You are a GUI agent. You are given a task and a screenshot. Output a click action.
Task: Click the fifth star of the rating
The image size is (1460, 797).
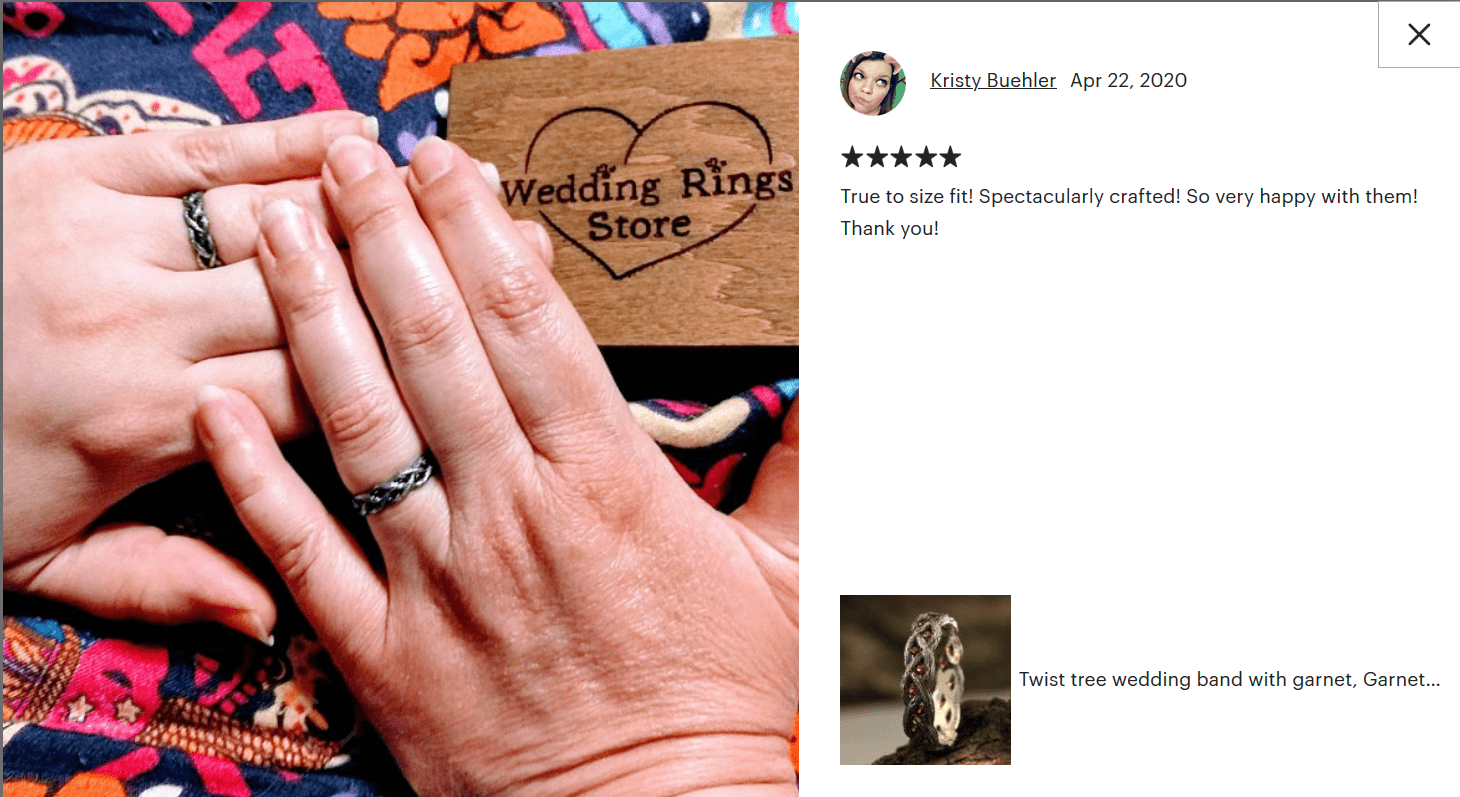tap(950, 157)
